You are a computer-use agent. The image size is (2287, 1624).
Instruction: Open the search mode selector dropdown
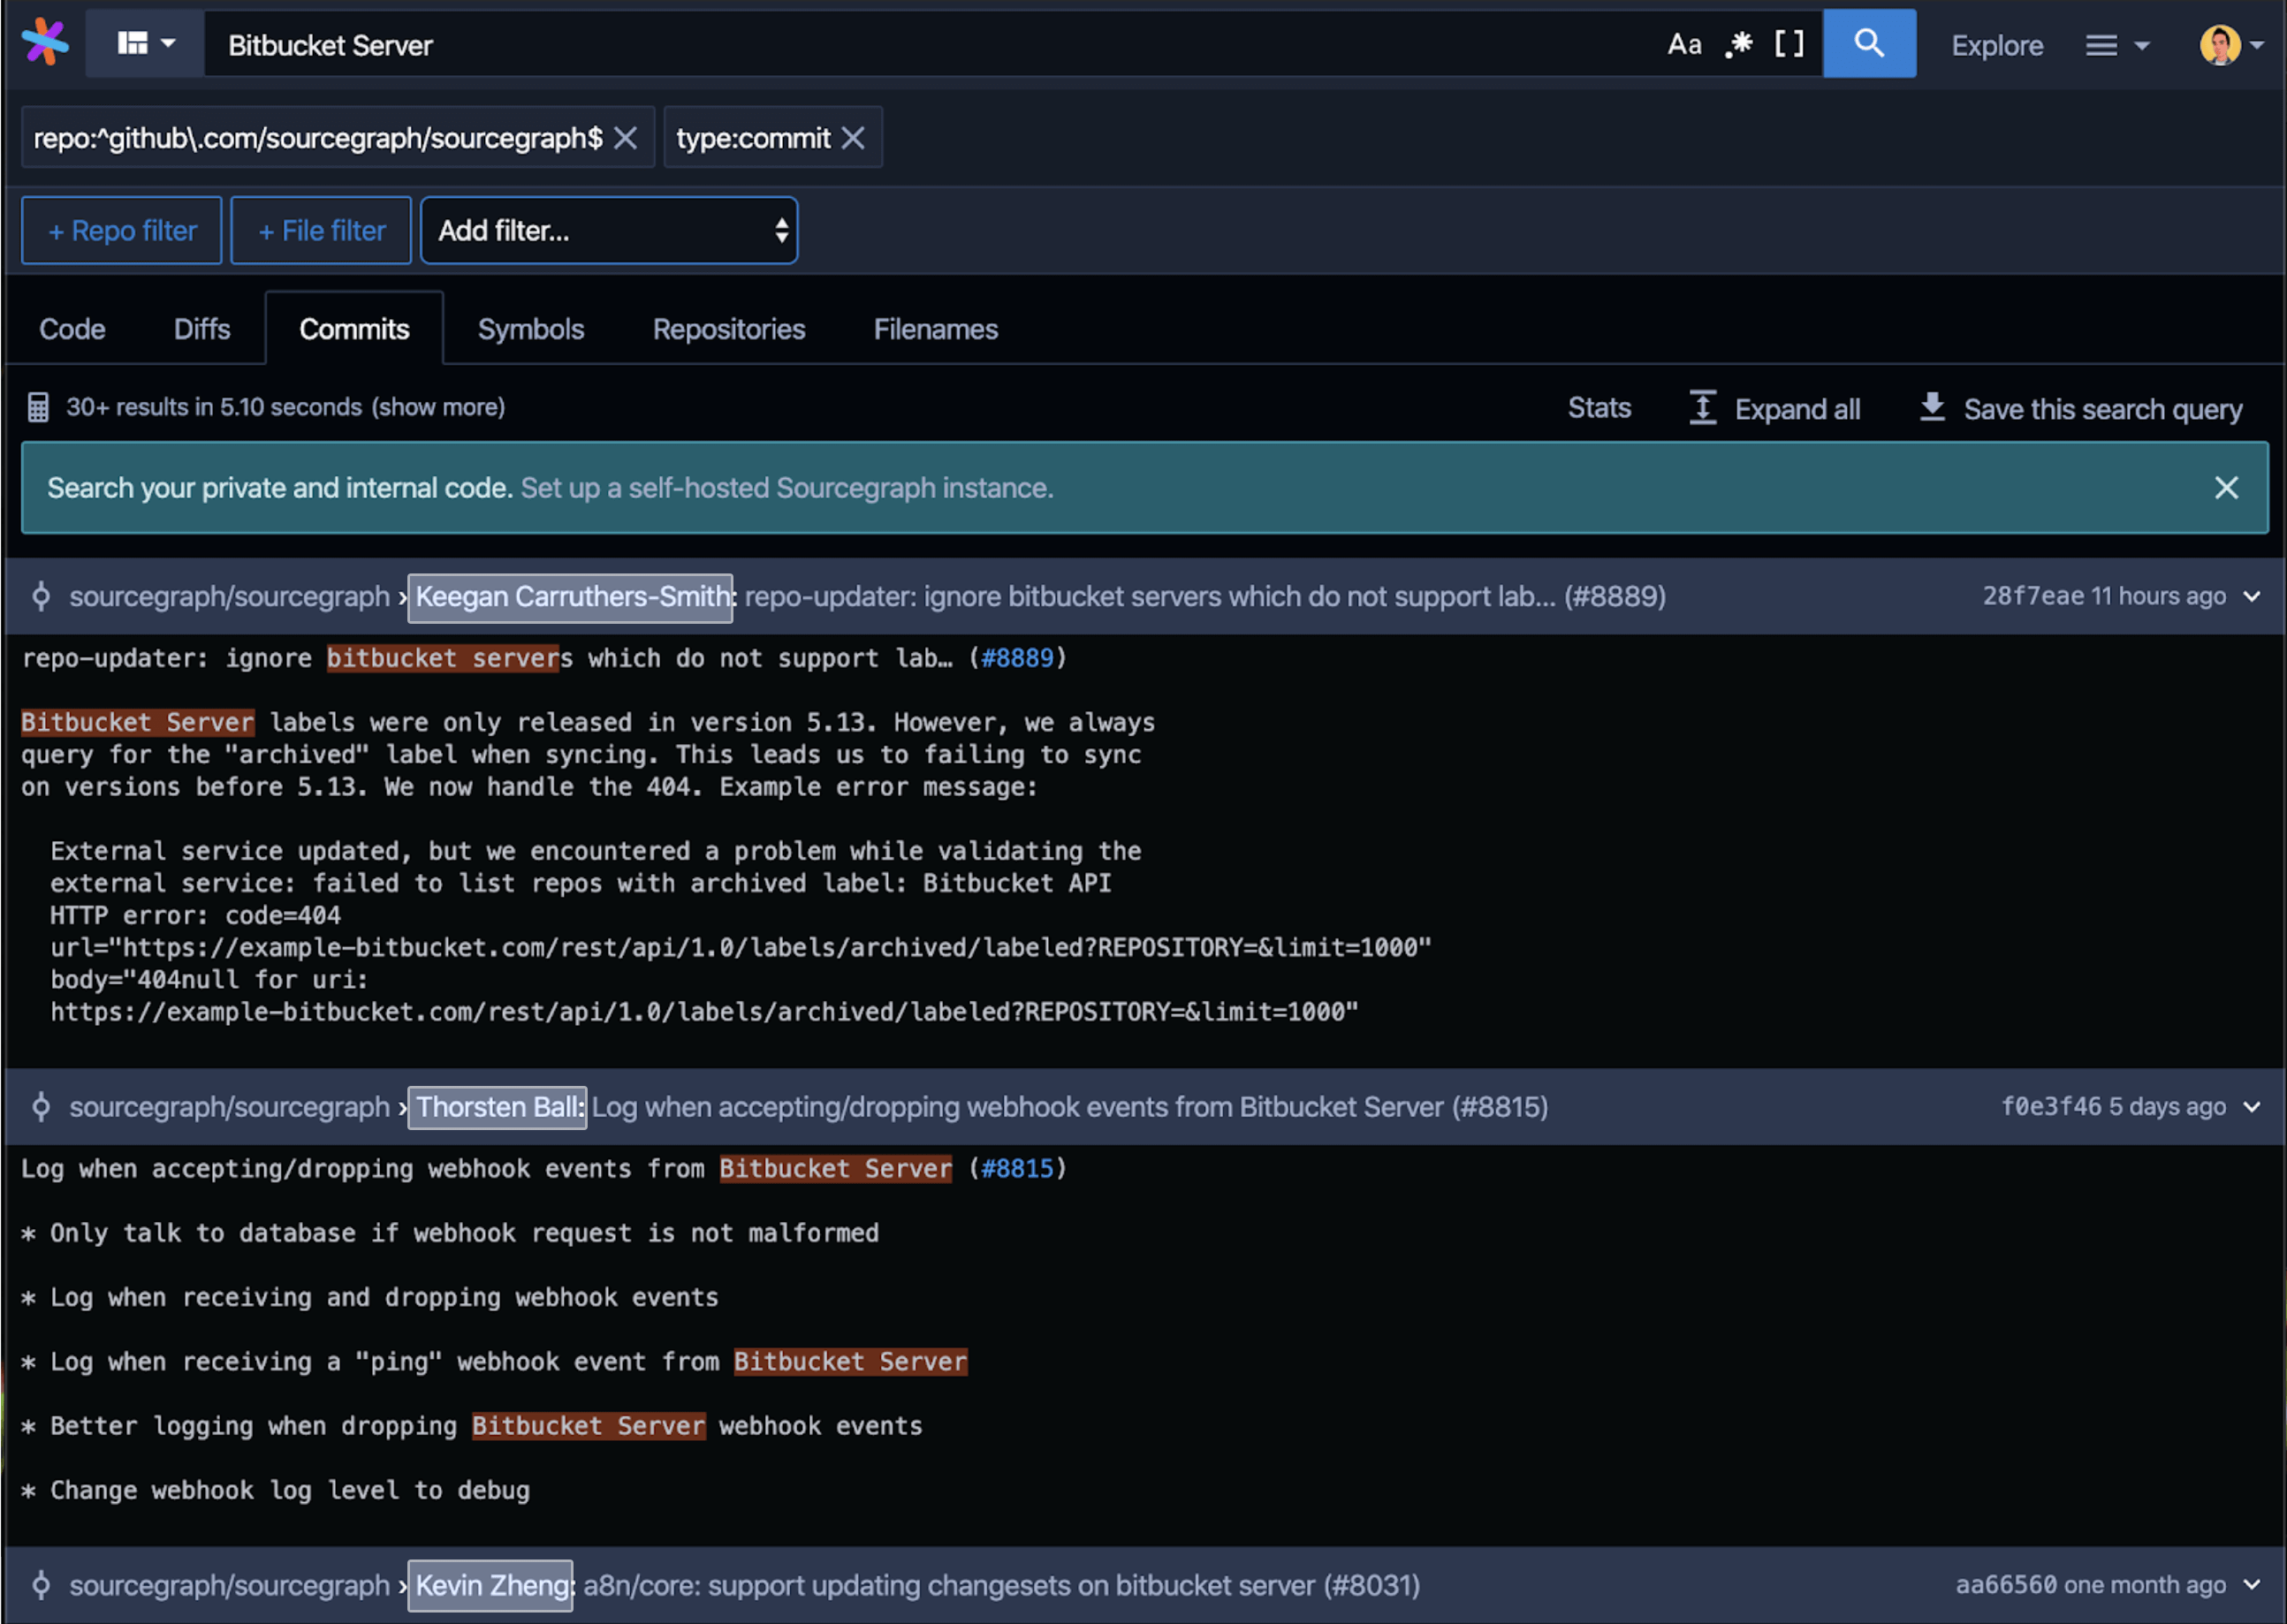[146, 44]
